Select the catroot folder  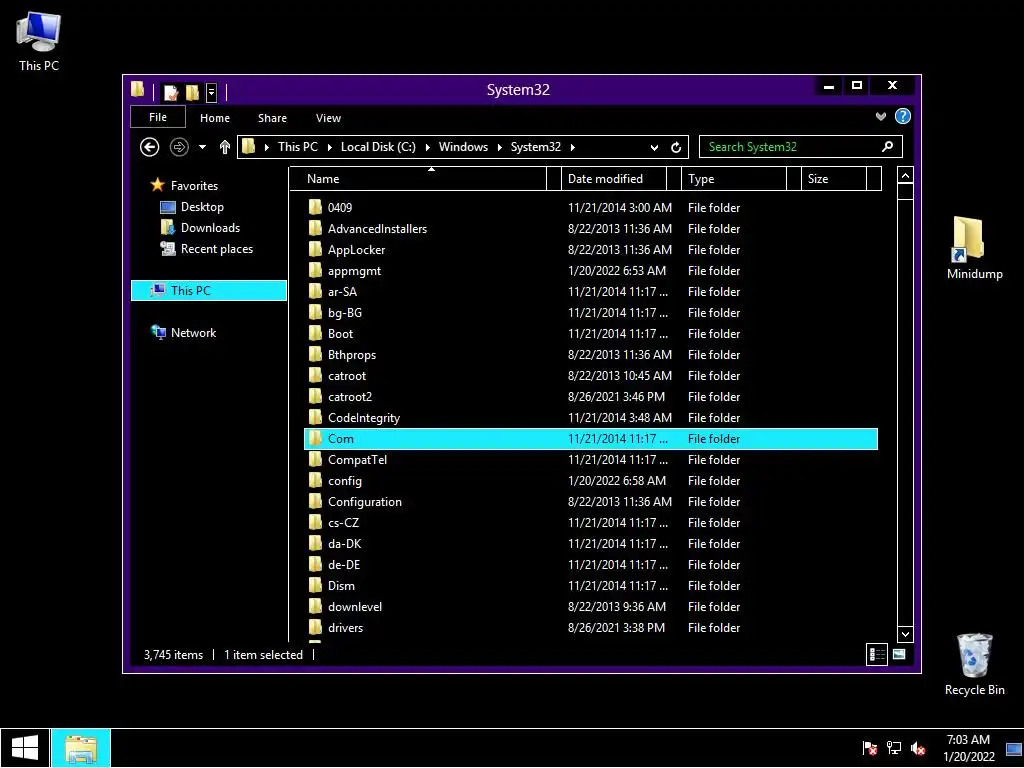click(347, 376)
